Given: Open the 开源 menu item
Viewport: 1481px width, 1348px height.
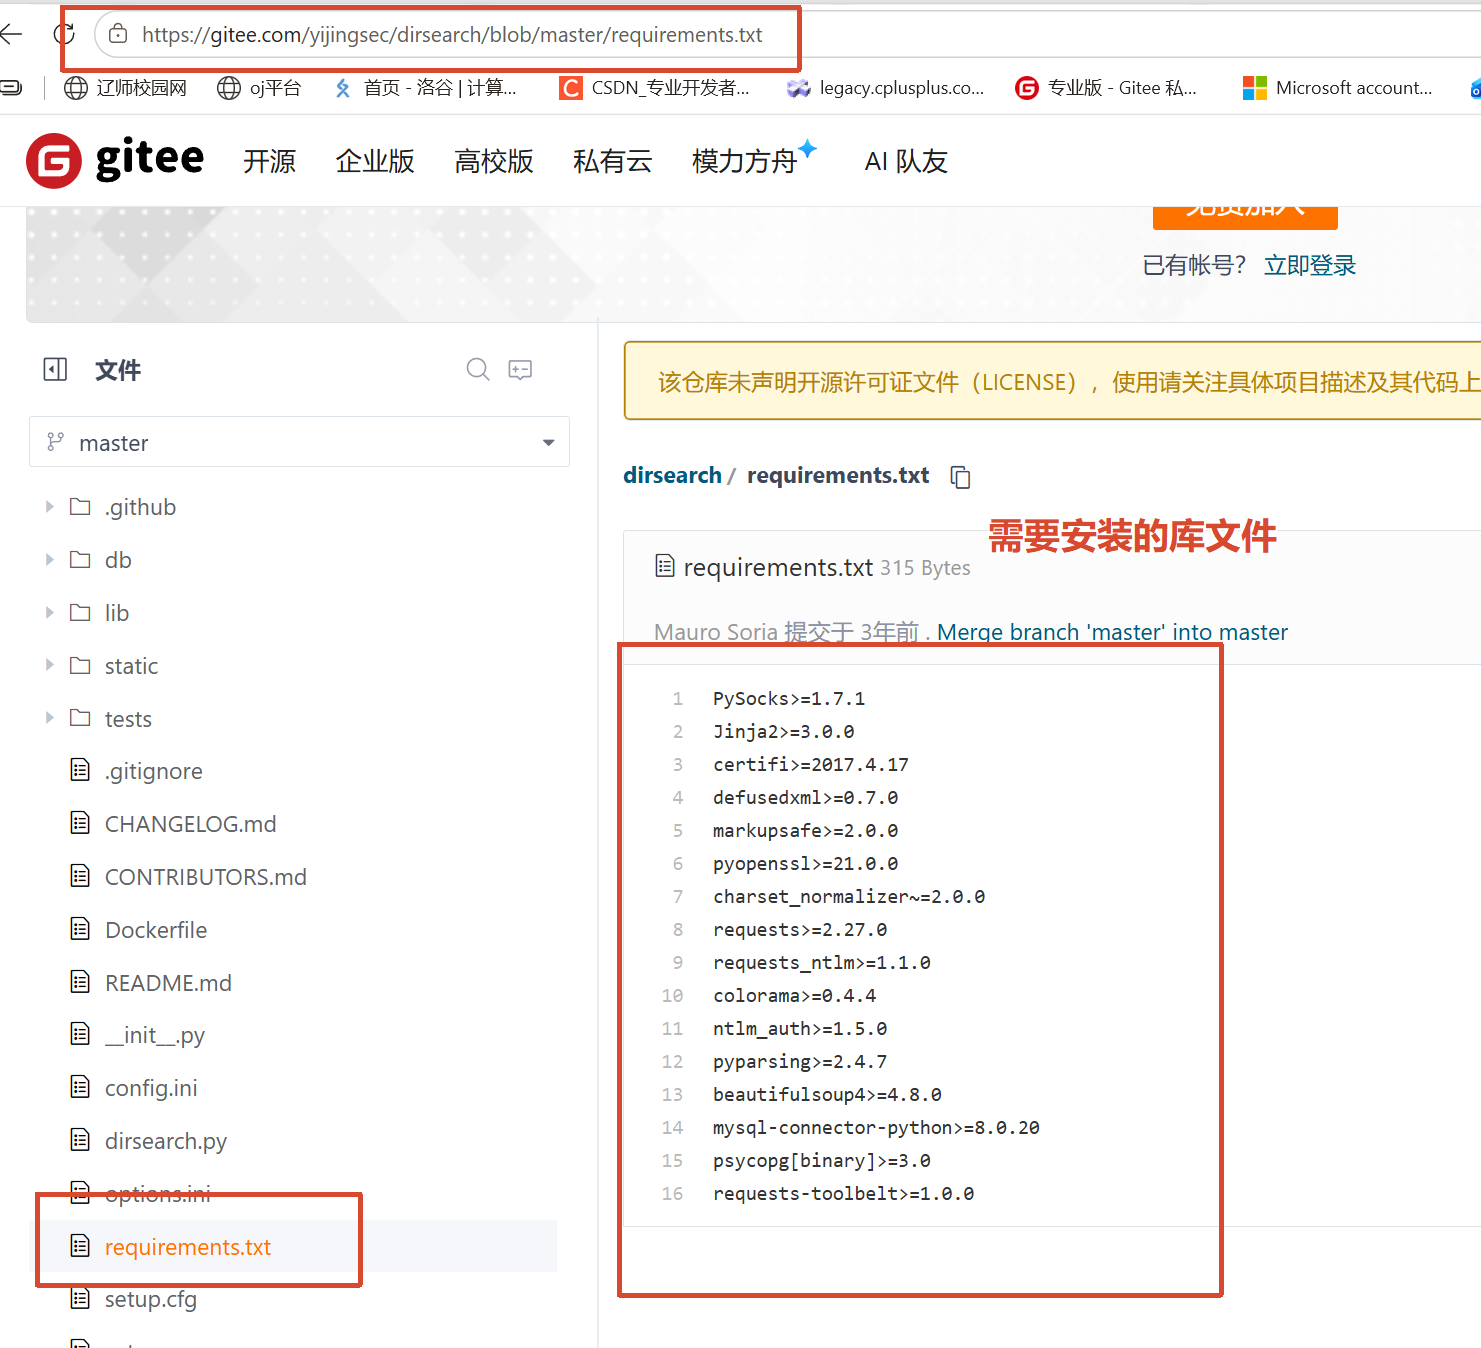Looking at the screenshot, I should [x=270, y=161].
